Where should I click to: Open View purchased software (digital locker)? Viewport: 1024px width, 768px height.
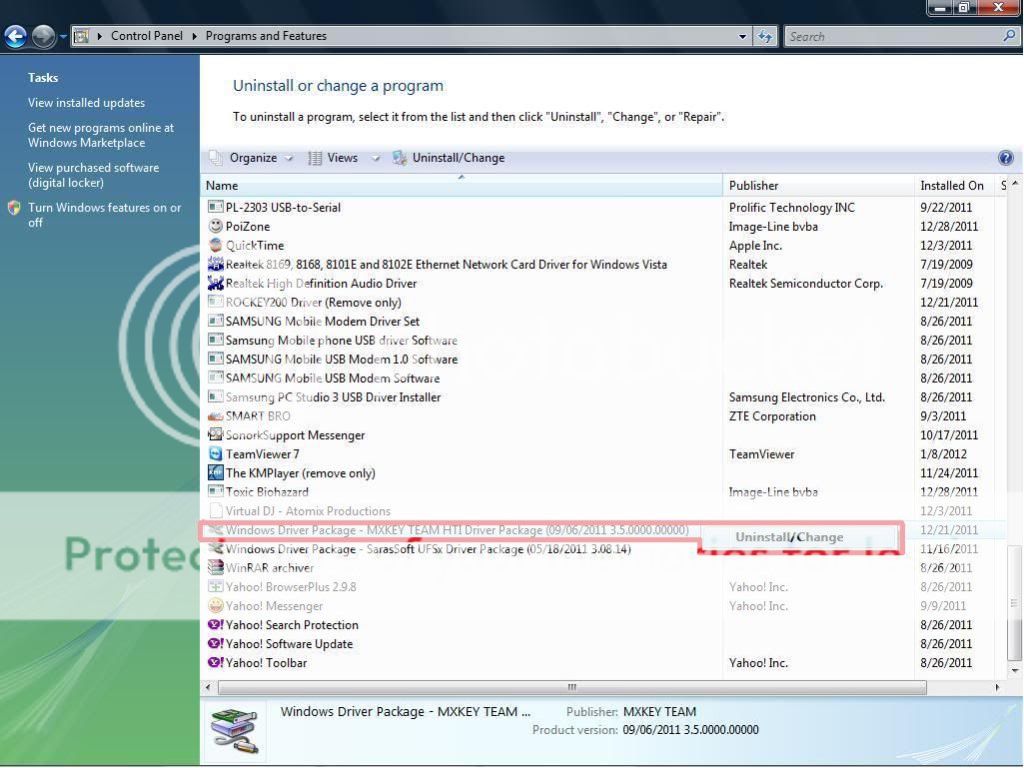coord(93,175)
